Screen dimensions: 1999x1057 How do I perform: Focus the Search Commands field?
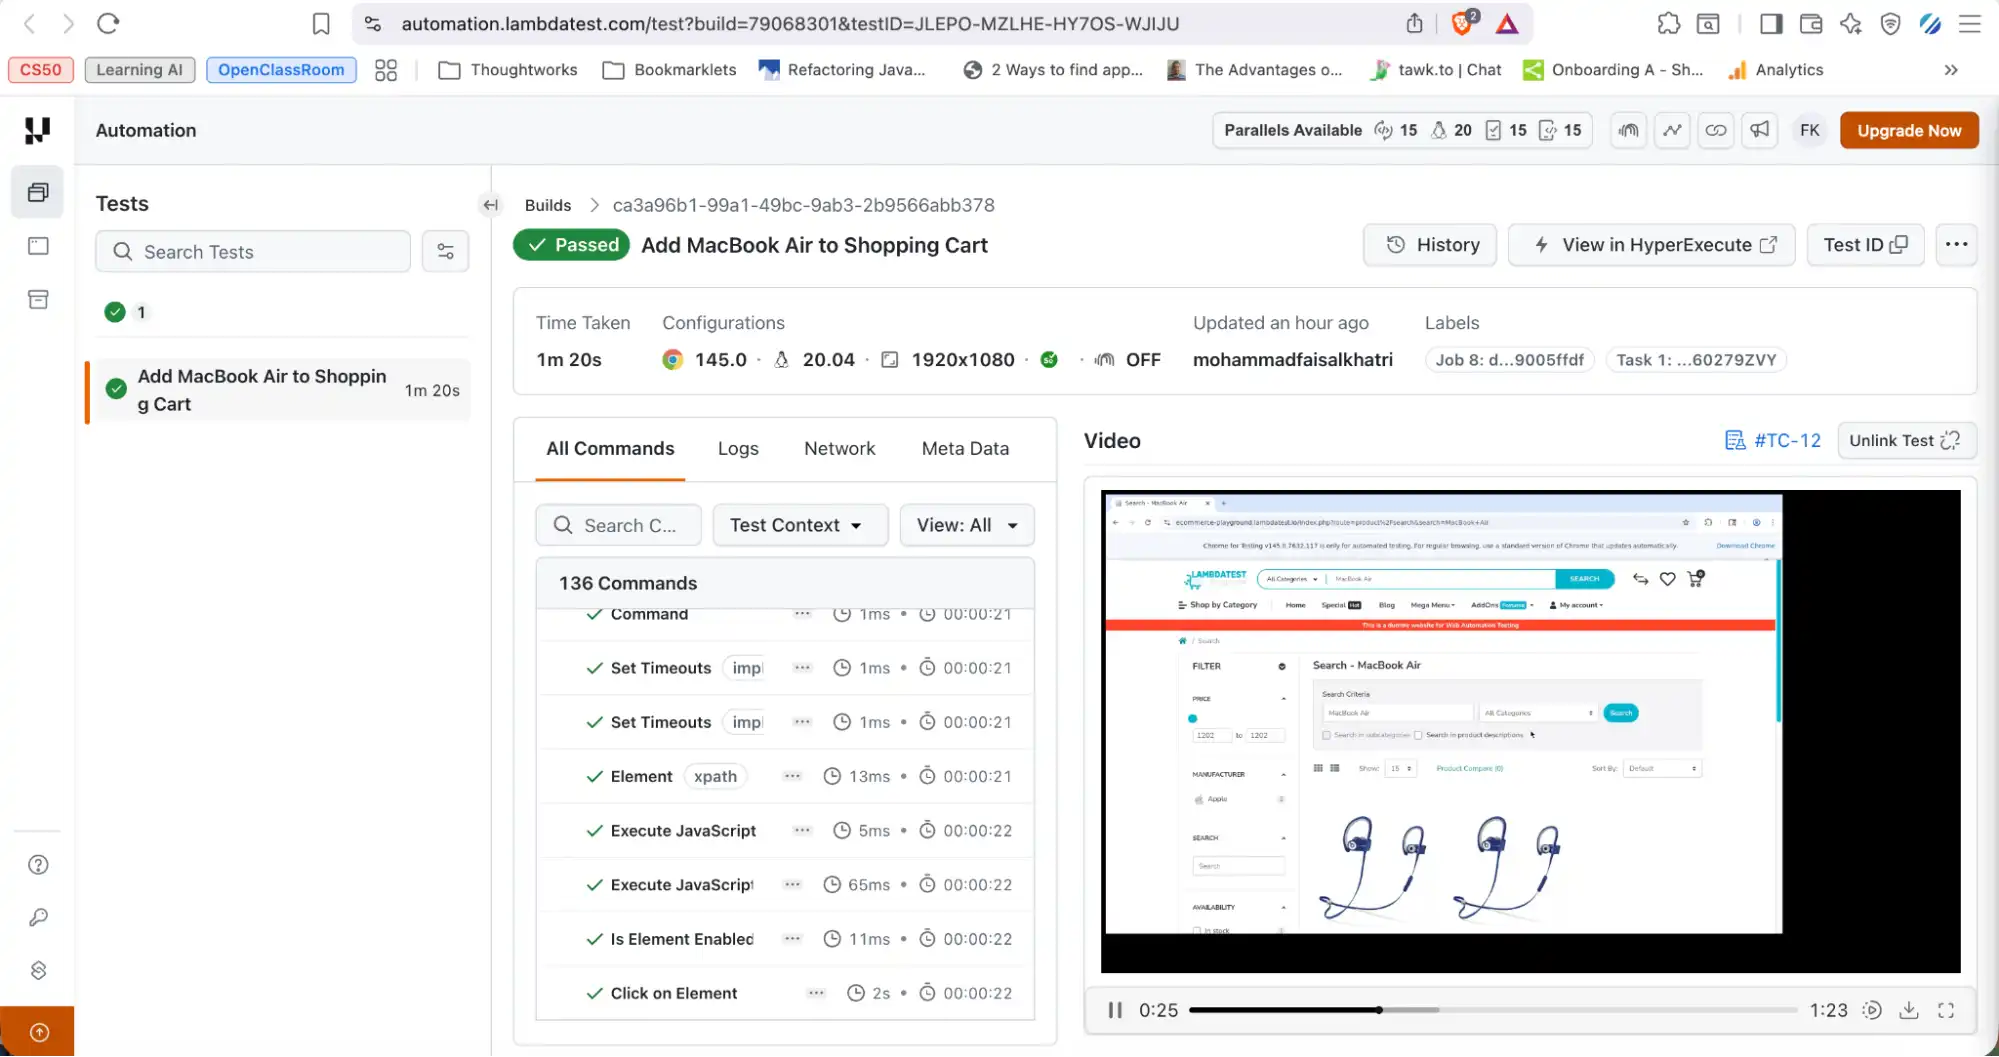click(x=618, y=525)
